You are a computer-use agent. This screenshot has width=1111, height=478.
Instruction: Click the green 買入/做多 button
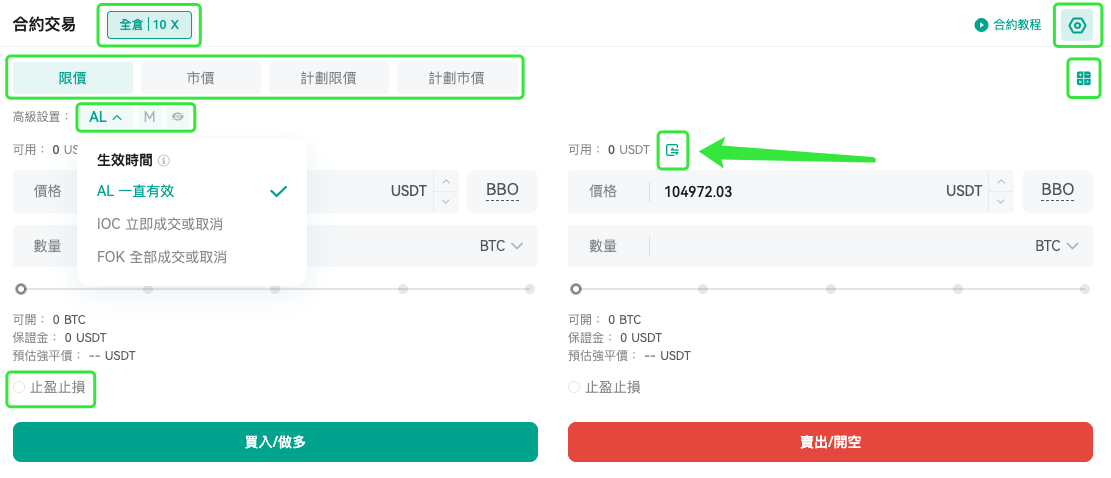click(x=275, y=442)
